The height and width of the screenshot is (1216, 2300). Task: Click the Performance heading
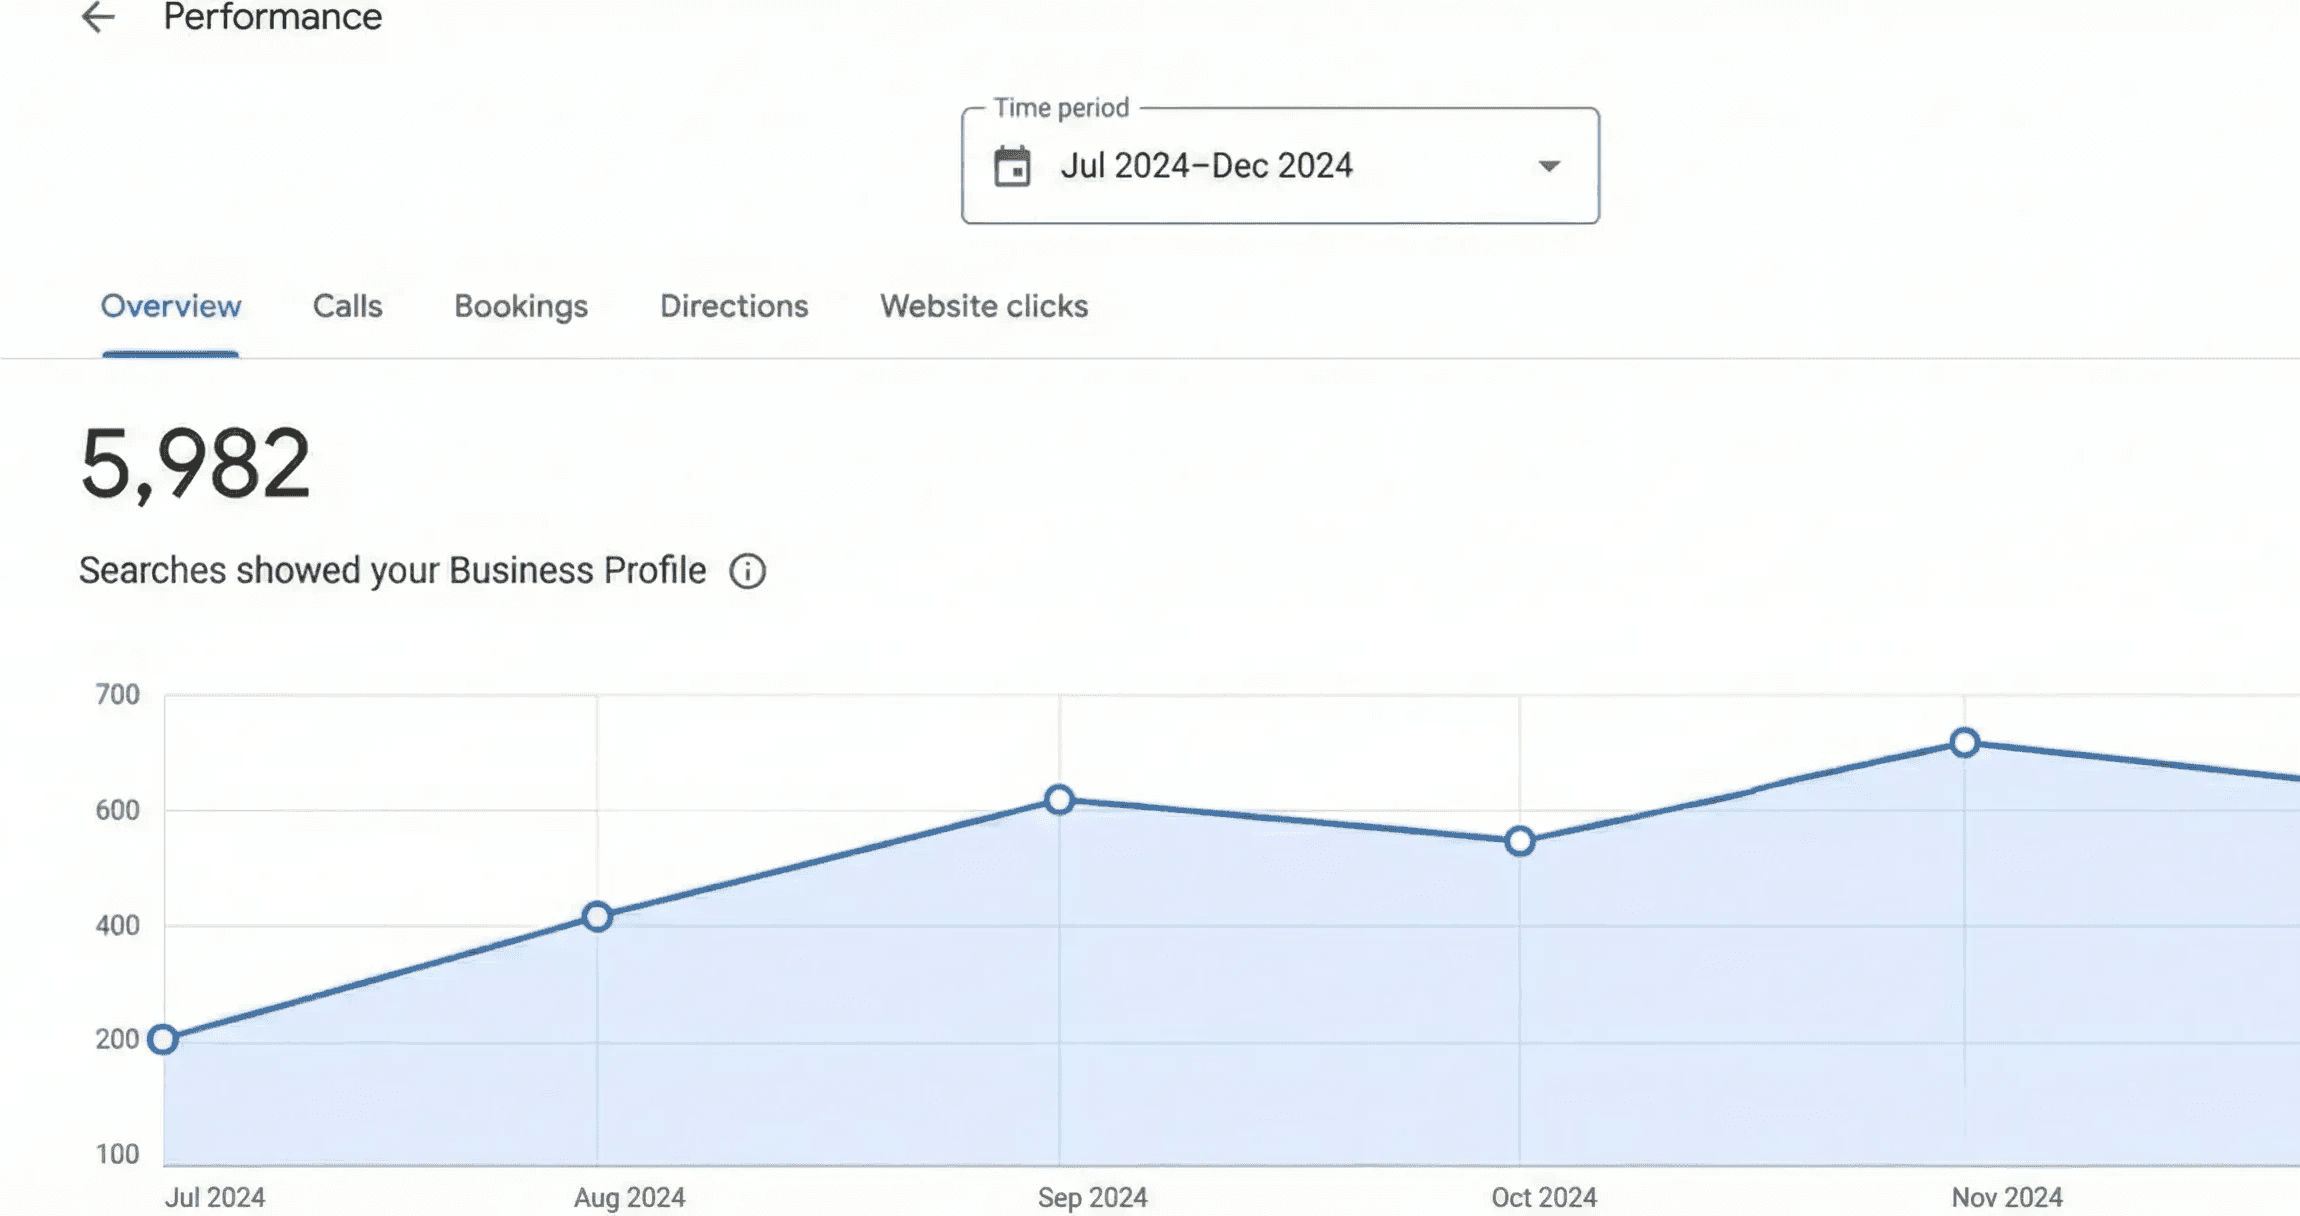[273, 17]
